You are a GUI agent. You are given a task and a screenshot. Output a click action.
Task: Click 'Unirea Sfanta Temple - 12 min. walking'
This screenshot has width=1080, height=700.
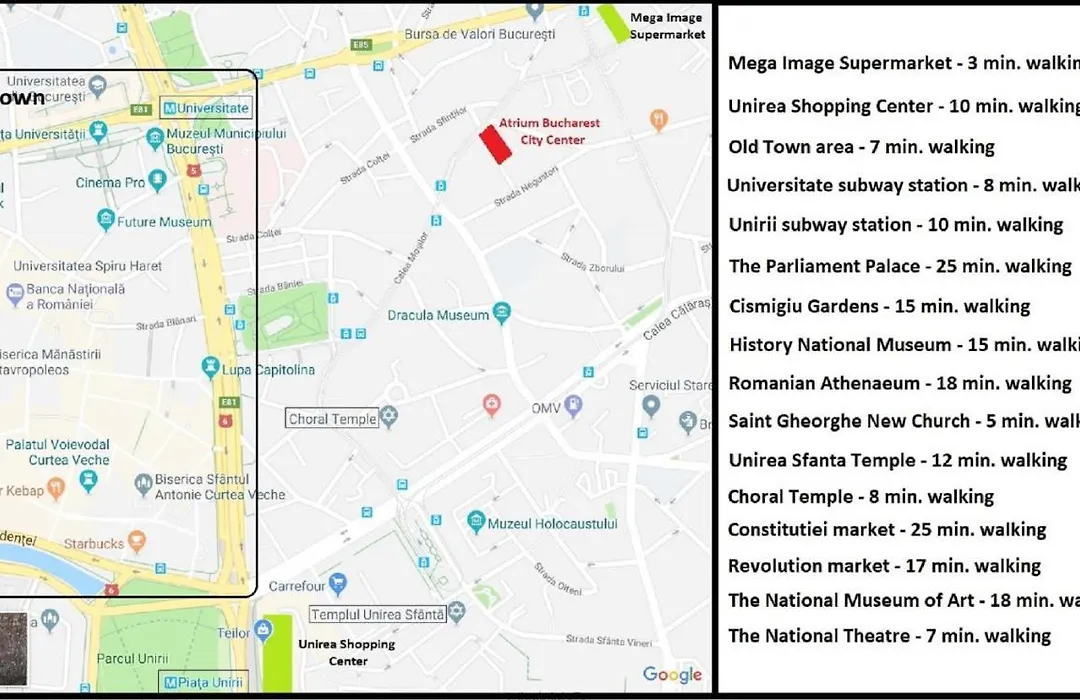click(x=898, y=460)
